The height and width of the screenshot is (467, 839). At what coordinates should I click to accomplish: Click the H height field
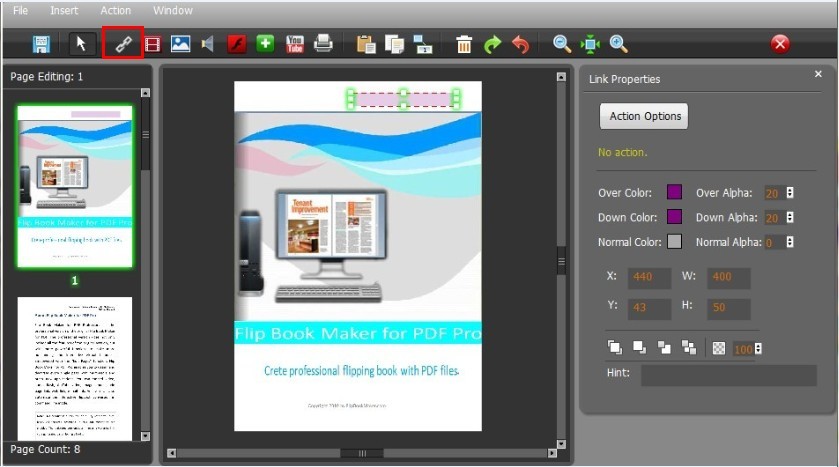[x=729, y=308]
